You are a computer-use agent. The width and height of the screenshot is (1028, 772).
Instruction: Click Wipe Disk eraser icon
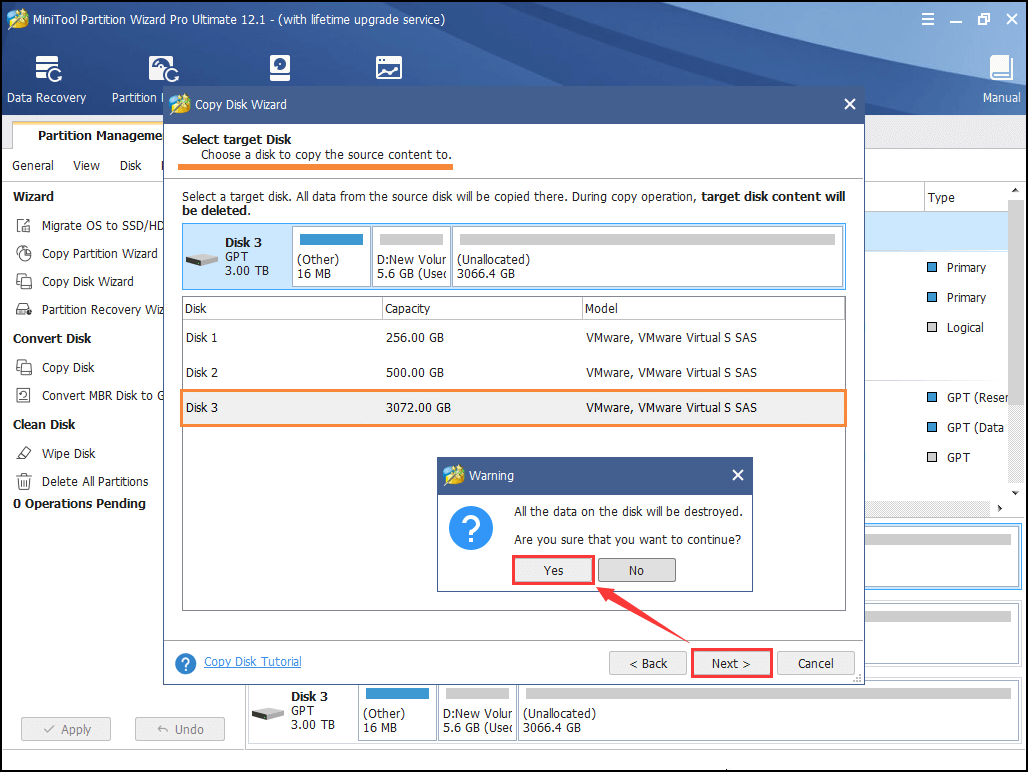point(24,453)
